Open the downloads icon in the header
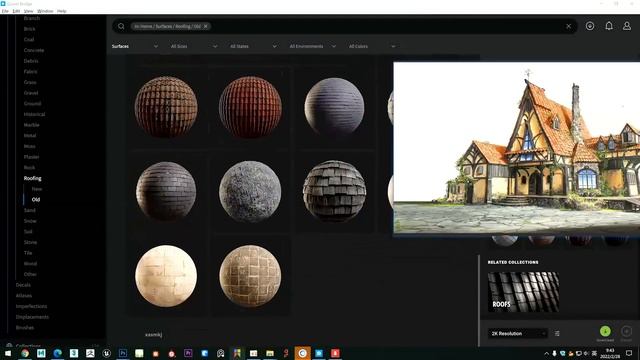Screen dimensions: 640x360 click(x=590, y=26)
